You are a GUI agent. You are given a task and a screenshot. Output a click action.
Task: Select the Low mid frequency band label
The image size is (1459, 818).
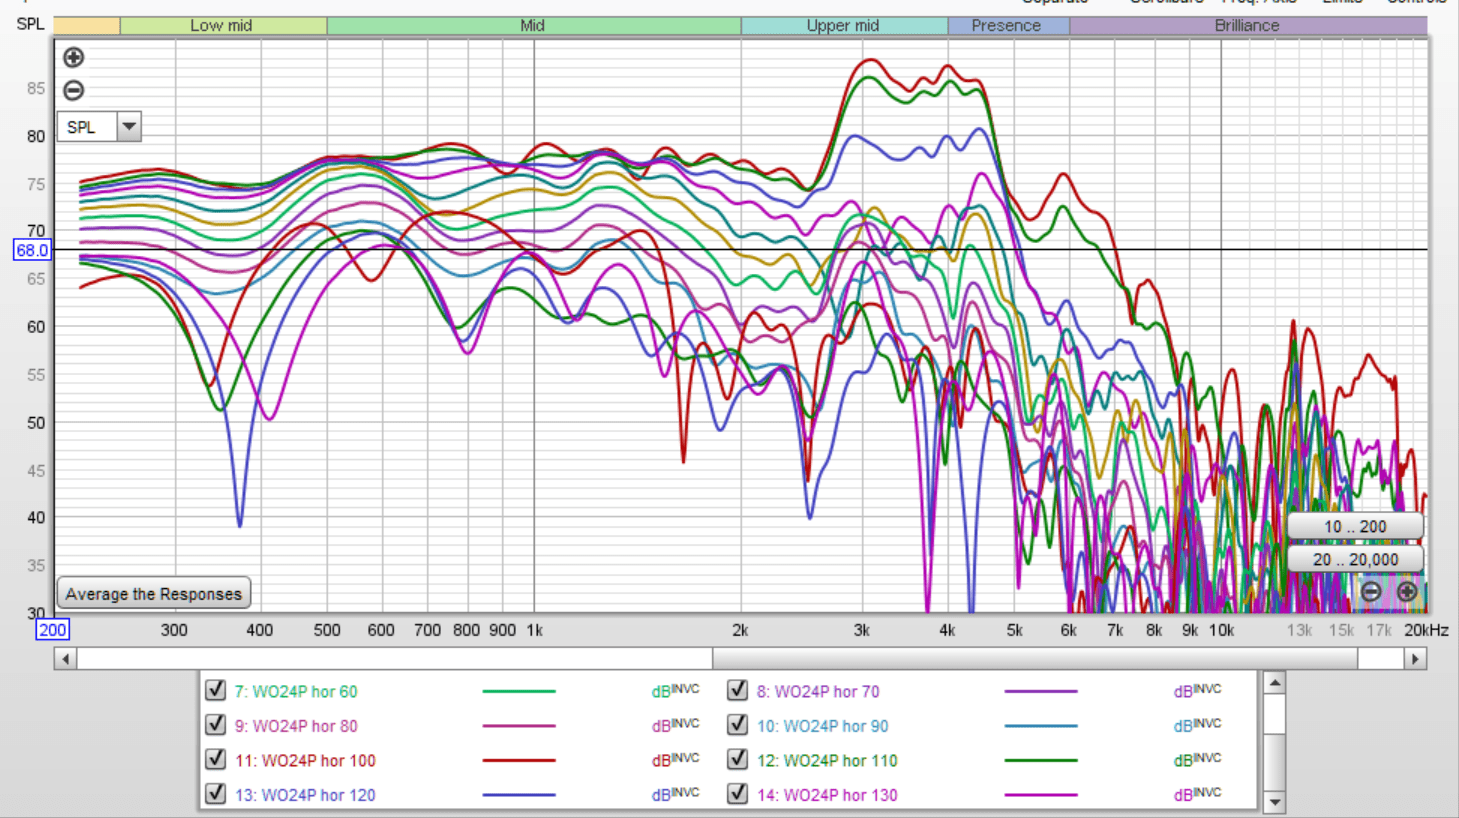[222, 26]
